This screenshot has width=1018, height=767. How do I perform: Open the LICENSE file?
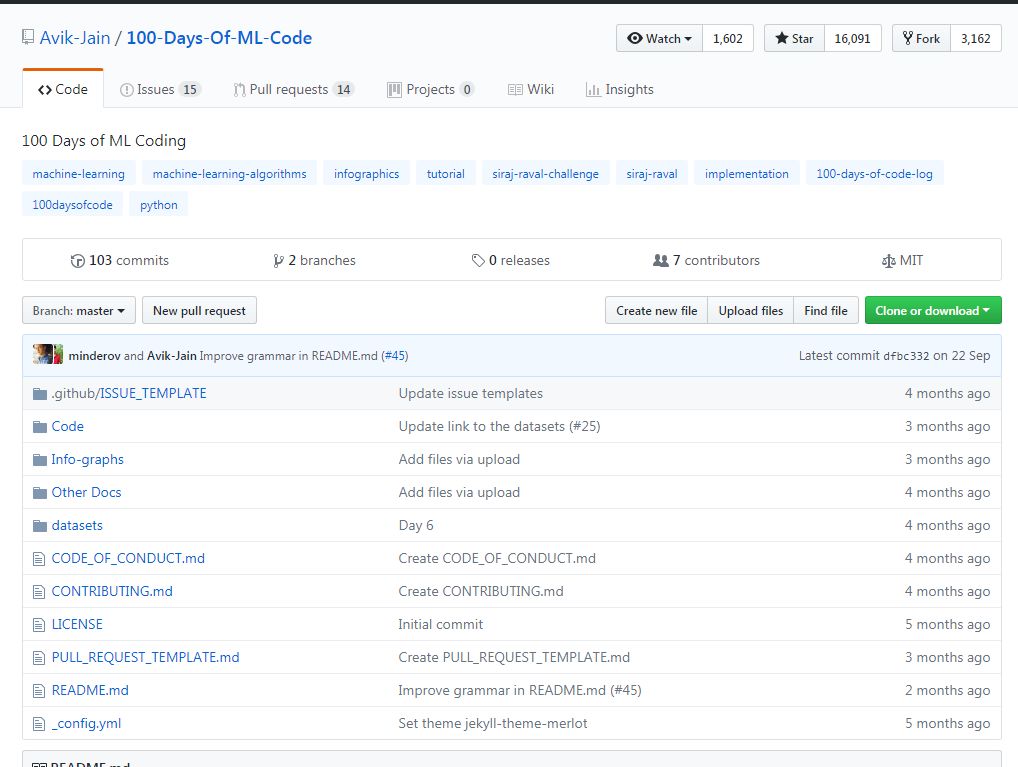(x=77, y=624)
